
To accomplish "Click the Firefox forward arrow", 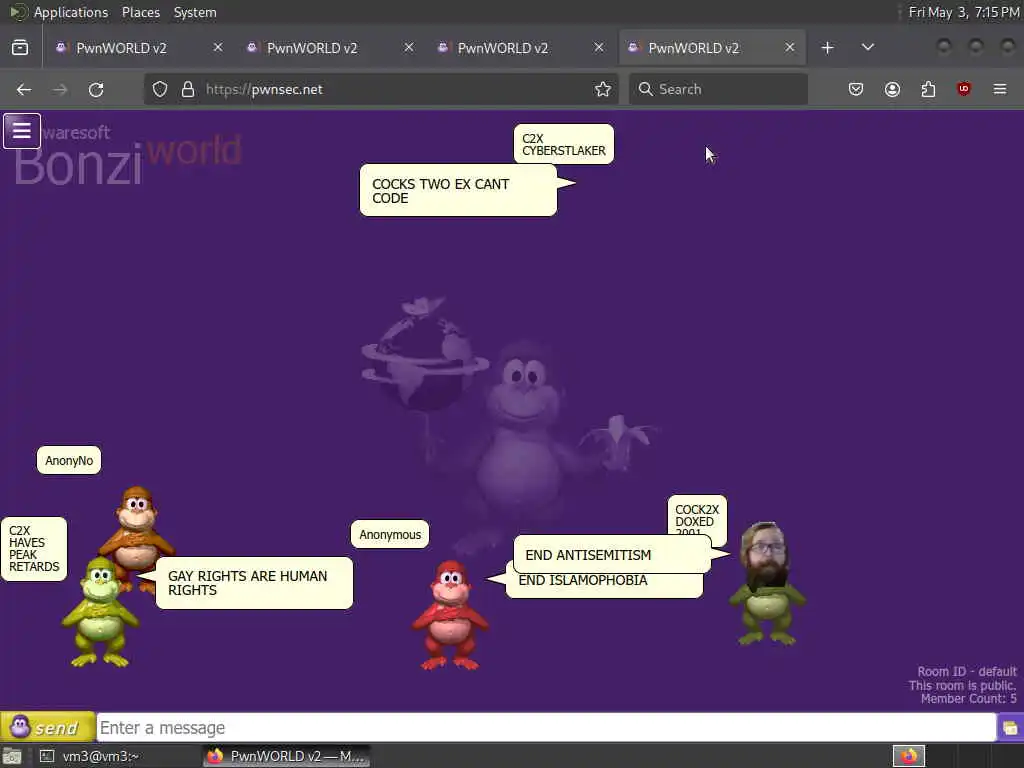I will 60,89.
